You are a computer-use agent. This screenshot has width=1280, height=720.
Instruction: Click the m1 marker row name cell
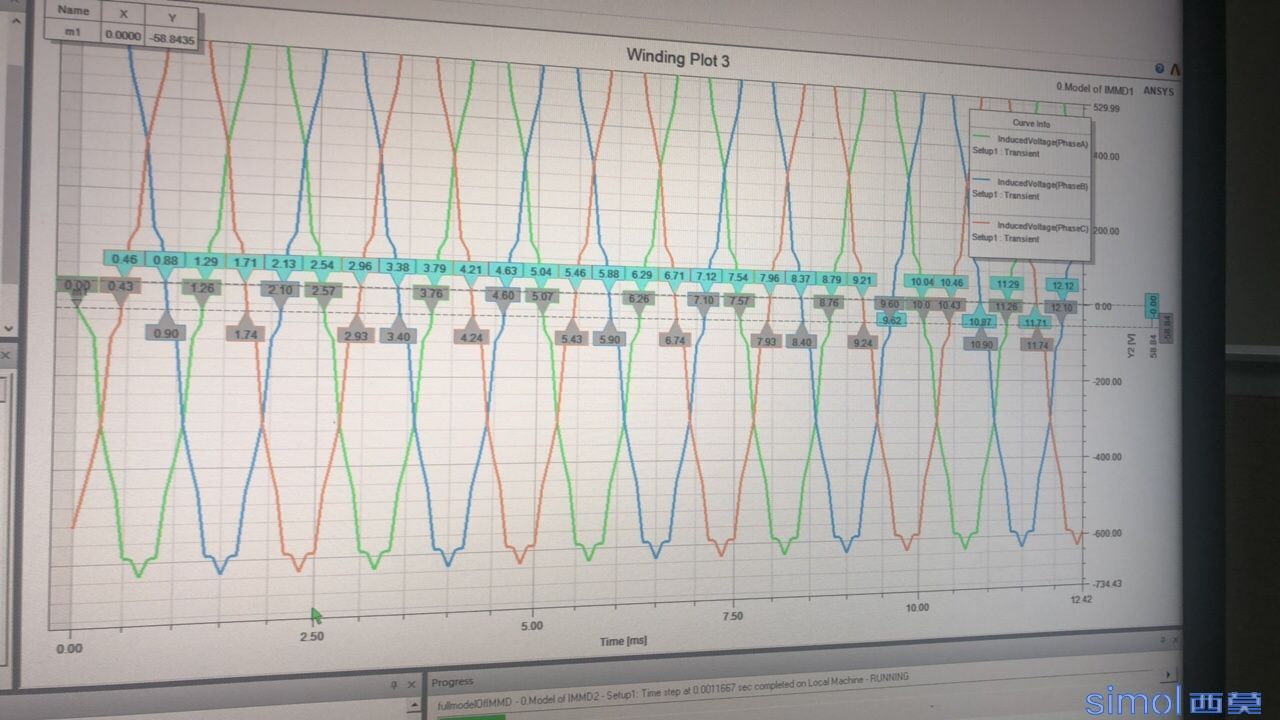tap(72, 33)
